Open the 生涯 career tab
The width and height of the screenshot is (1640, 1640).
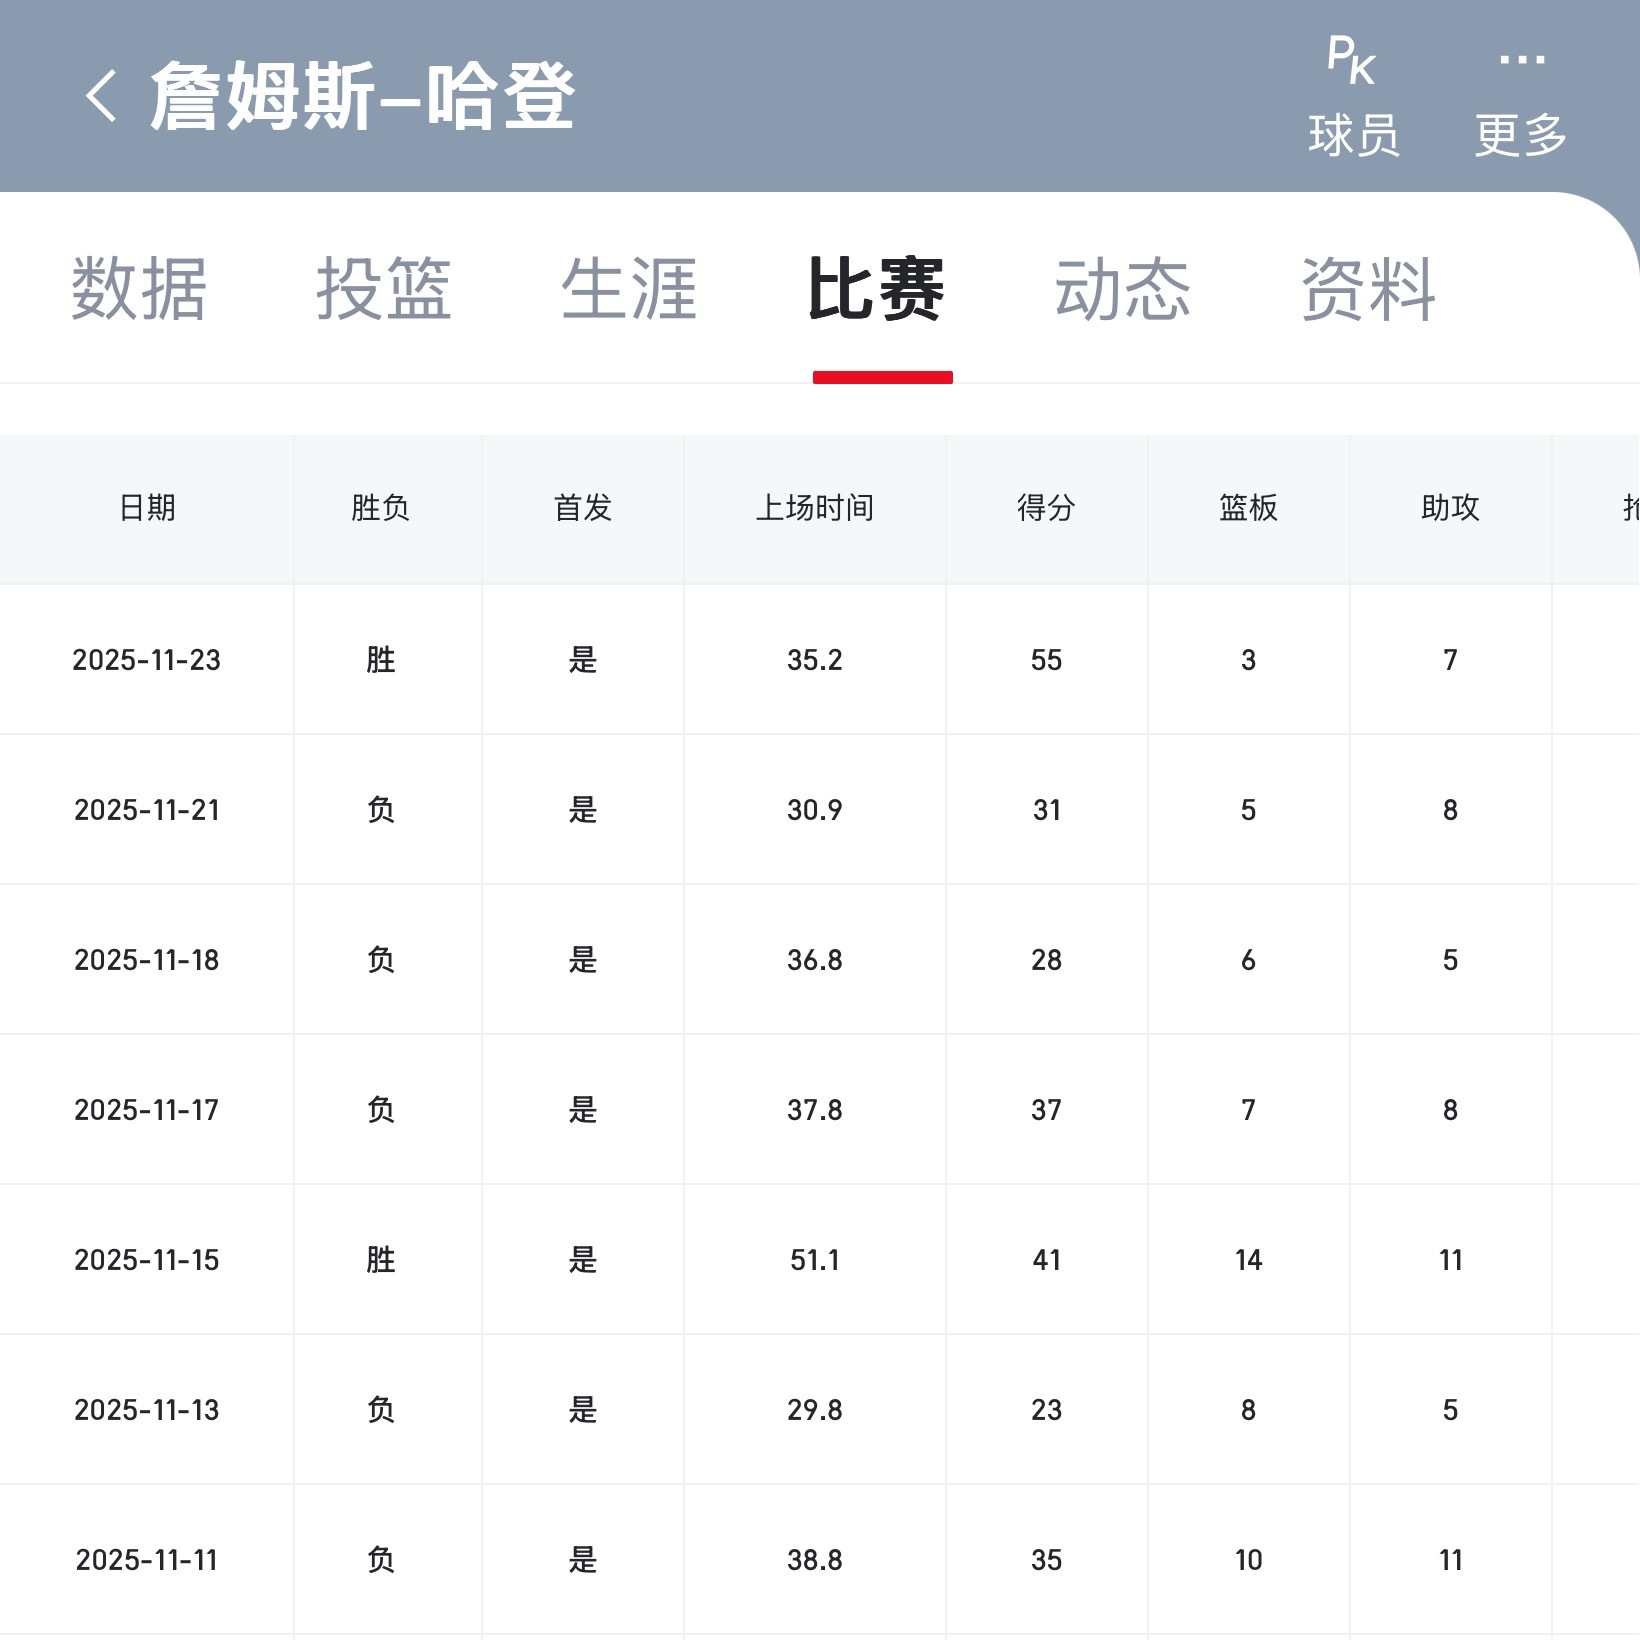point(630,290)
